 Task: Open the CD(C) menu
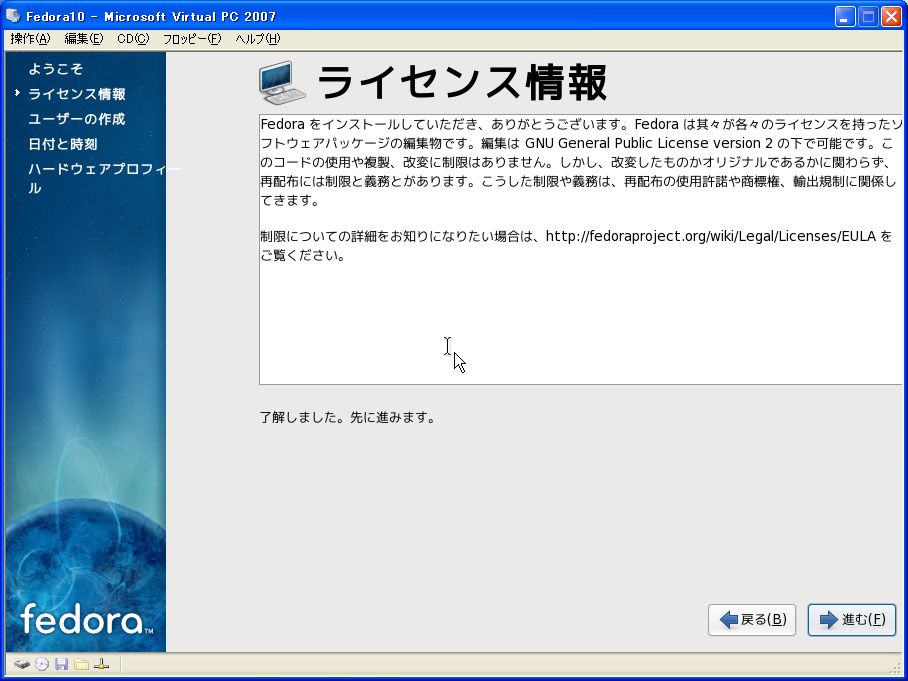coord(133,39)
